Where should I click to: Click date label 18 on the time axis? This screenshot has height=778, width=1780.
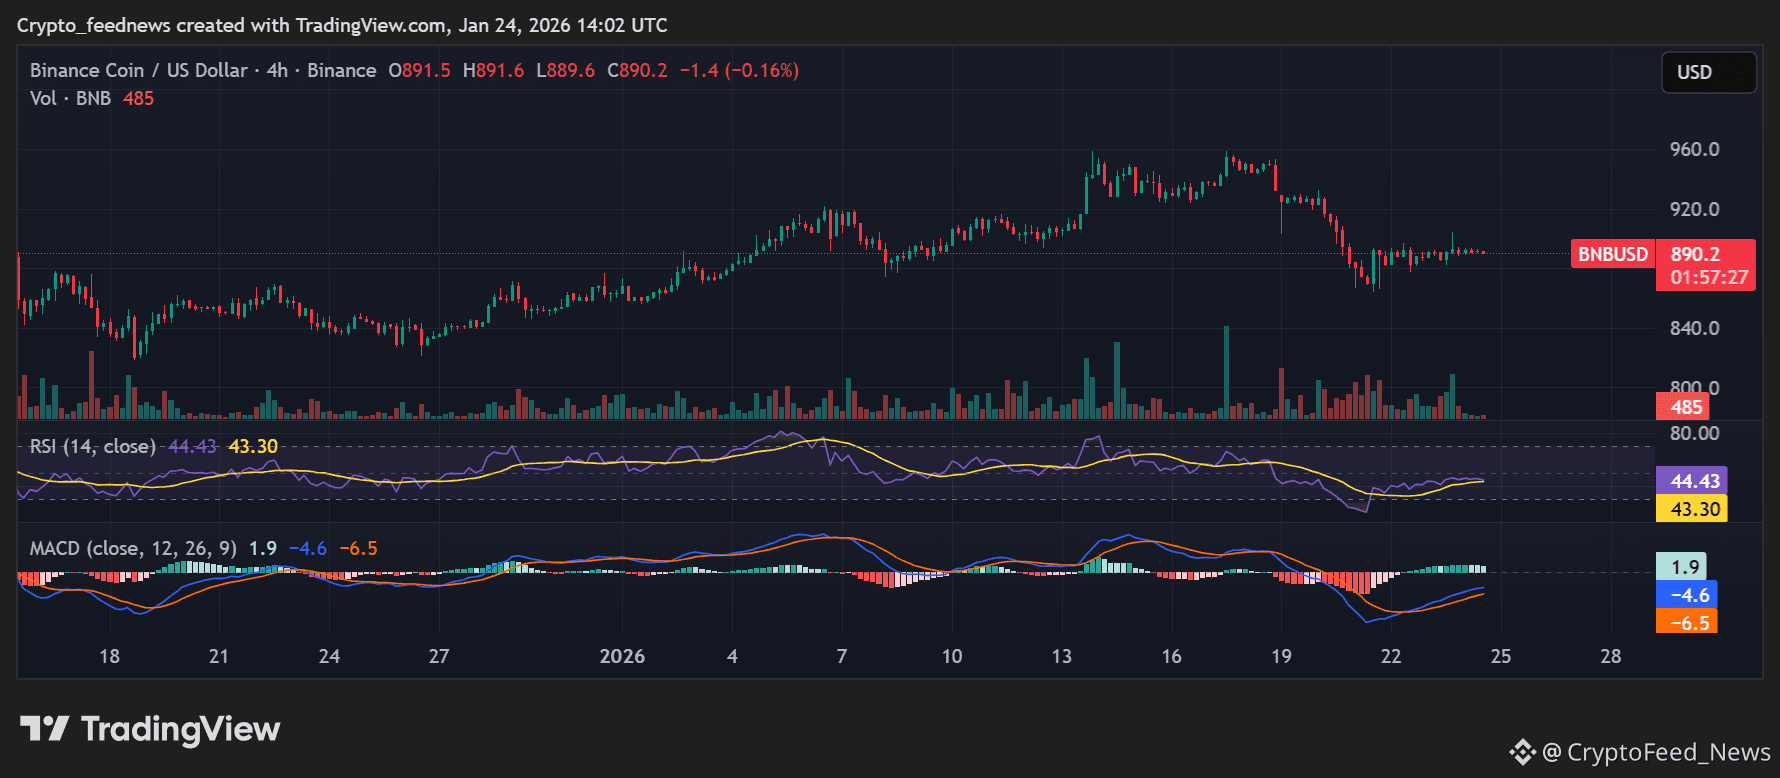110,656
